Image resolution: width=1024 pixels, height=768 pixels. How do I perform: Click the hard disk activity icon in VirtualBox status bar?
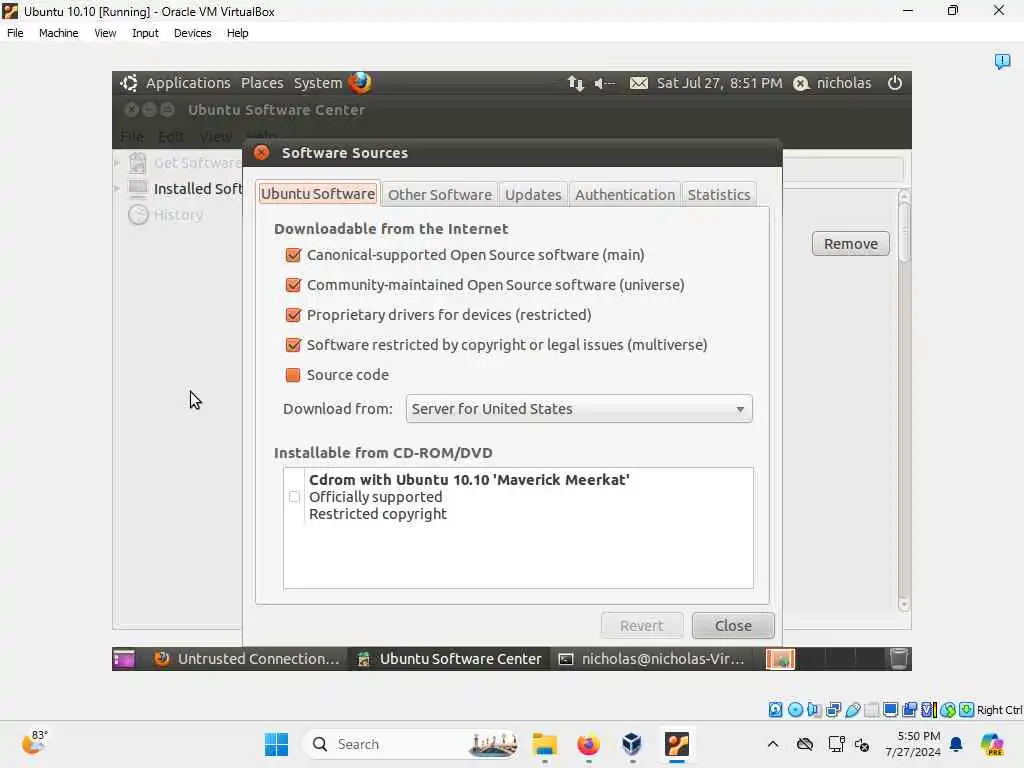tap(775, 710)
